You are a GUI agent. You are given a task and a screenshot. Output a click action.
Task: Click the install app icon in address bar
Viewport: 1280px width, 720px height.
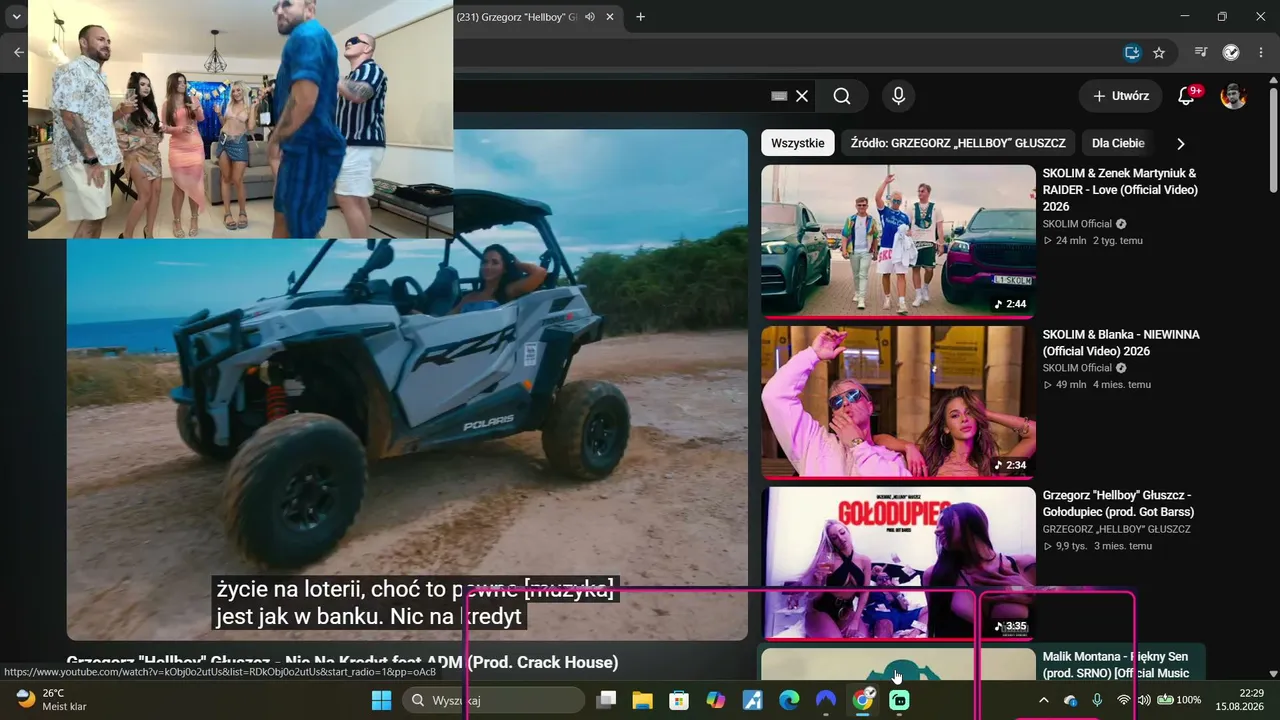[x=1132, y=52]
